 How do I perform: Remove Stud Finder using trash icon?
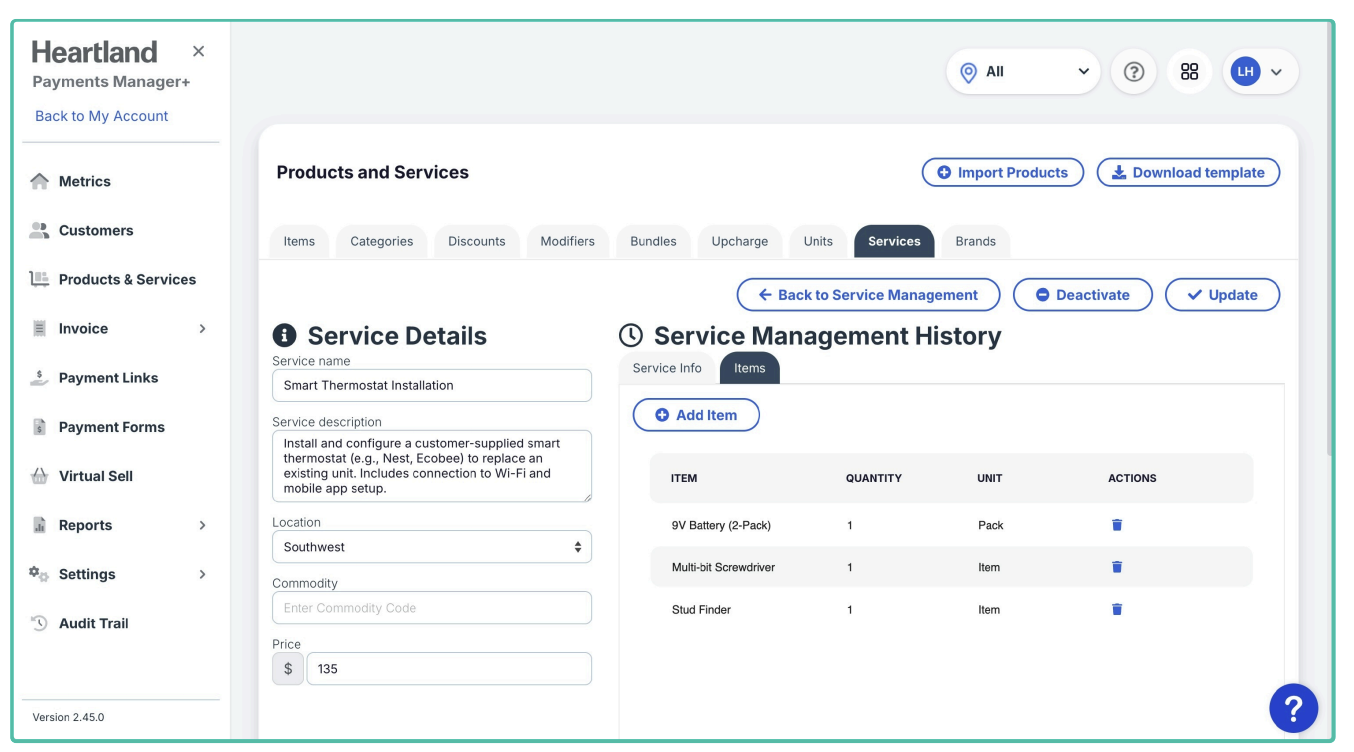tap(1117, 609)
